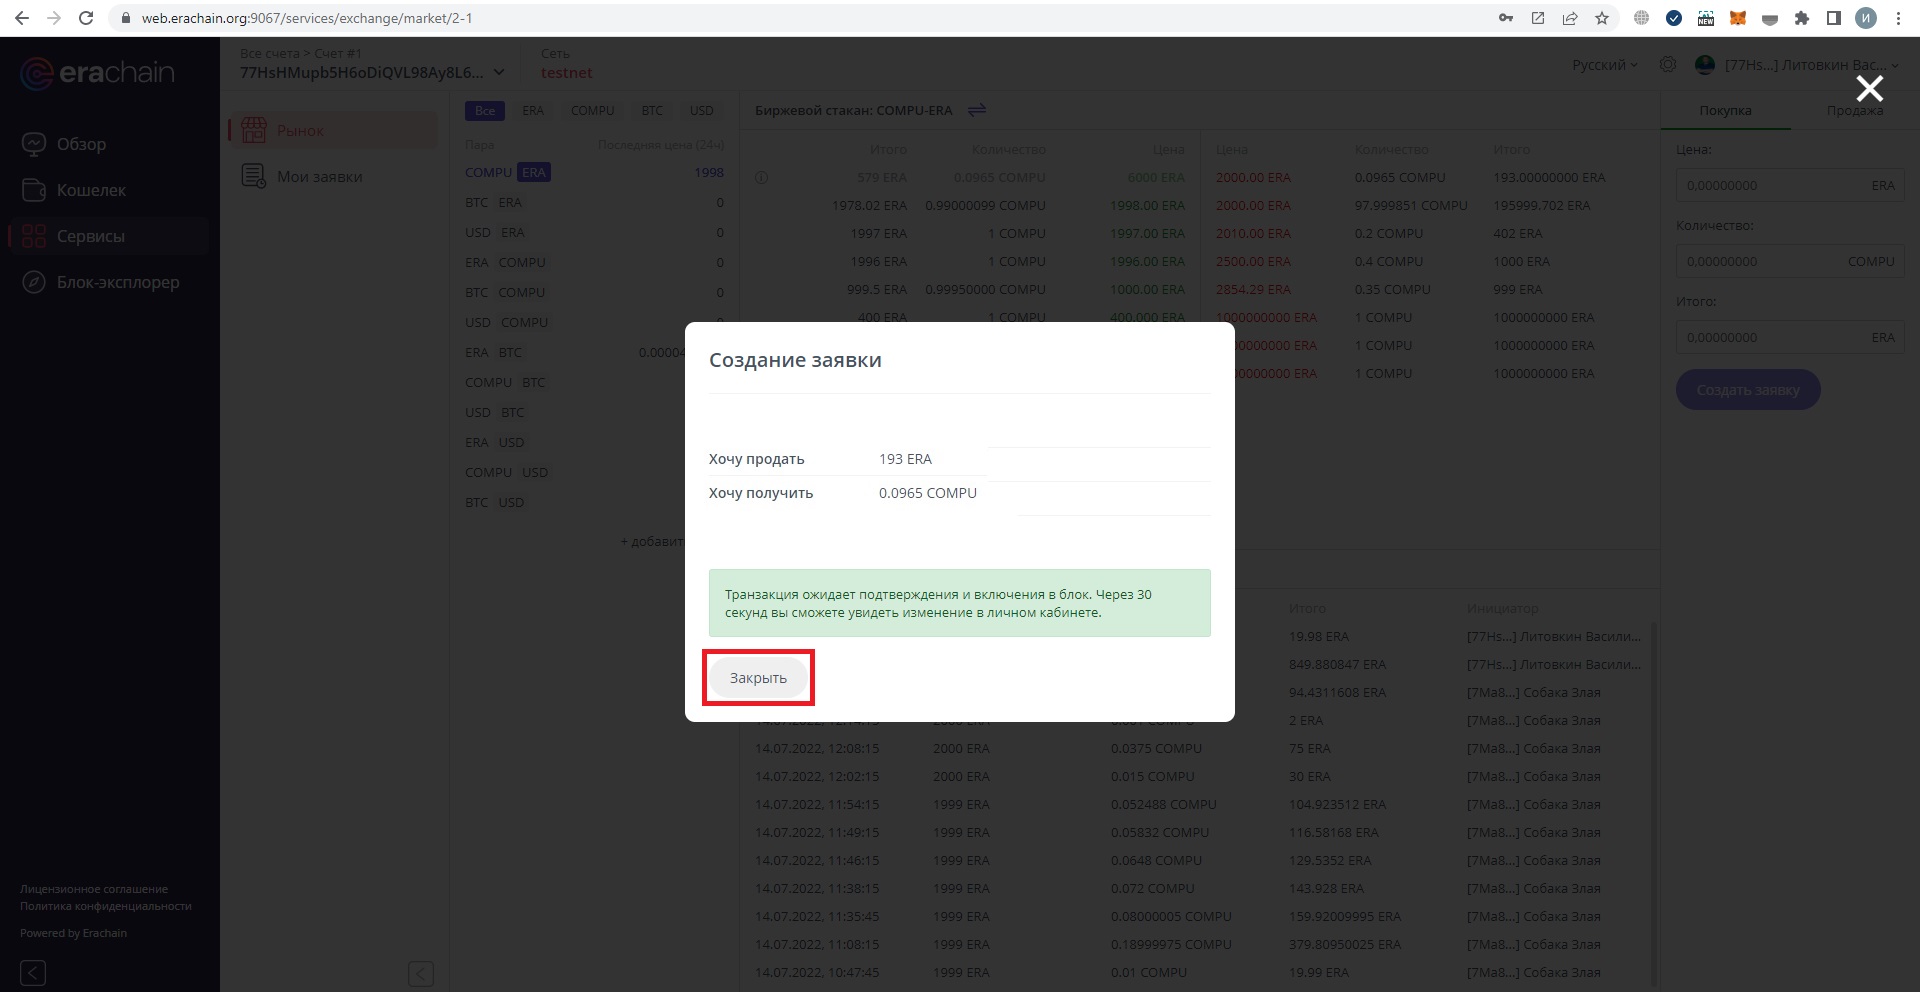
Task: Collapse the left sidebar arrow
Action: (x=33, y=972)
